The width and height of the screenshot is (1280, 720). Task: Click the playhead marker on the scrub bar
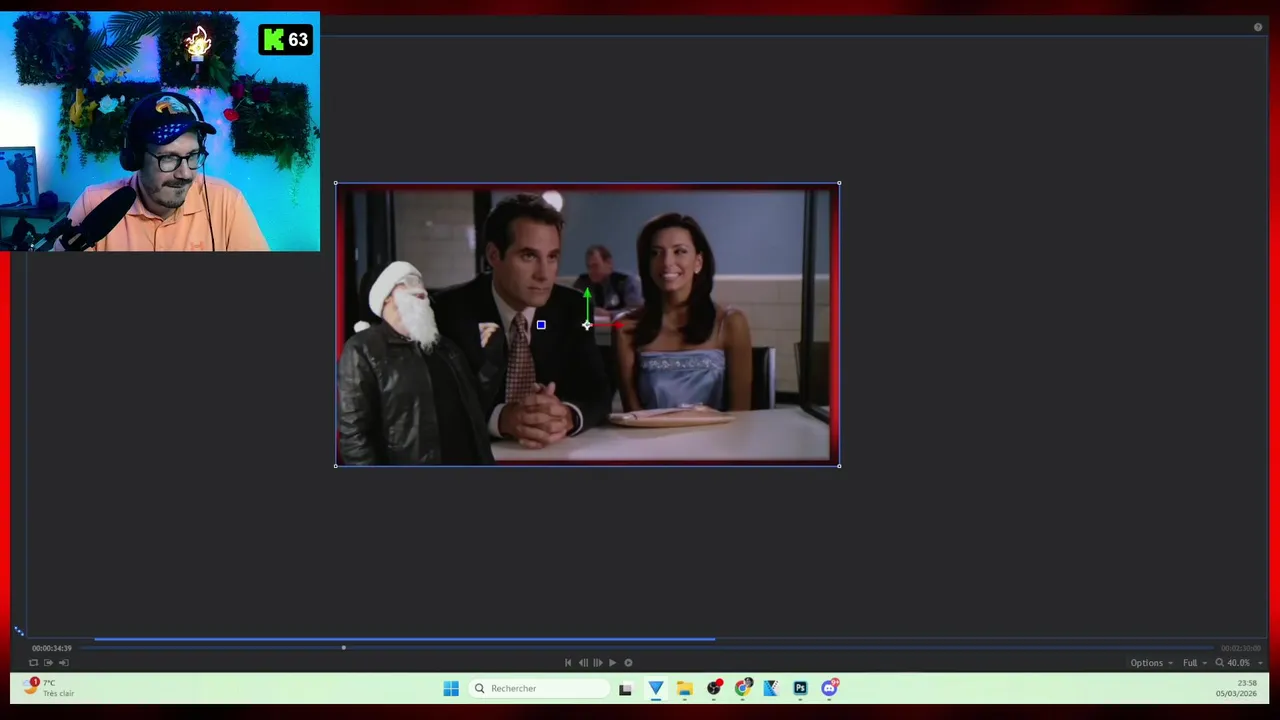click(x=343, y=648)
